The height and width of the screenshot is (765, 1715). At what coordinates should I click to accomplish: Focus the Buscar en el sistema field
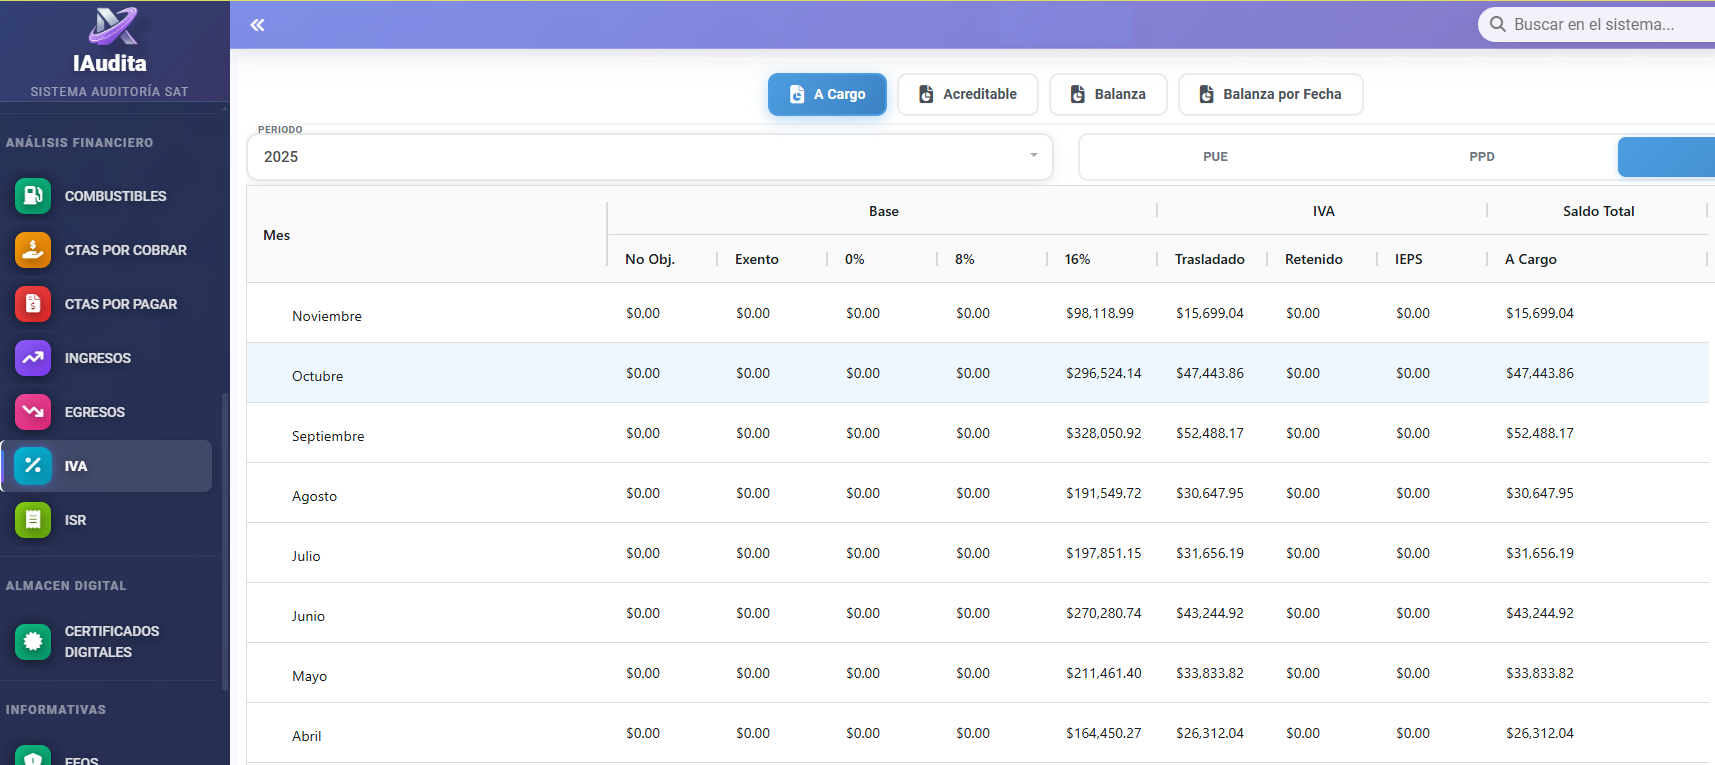(1600, 25)
